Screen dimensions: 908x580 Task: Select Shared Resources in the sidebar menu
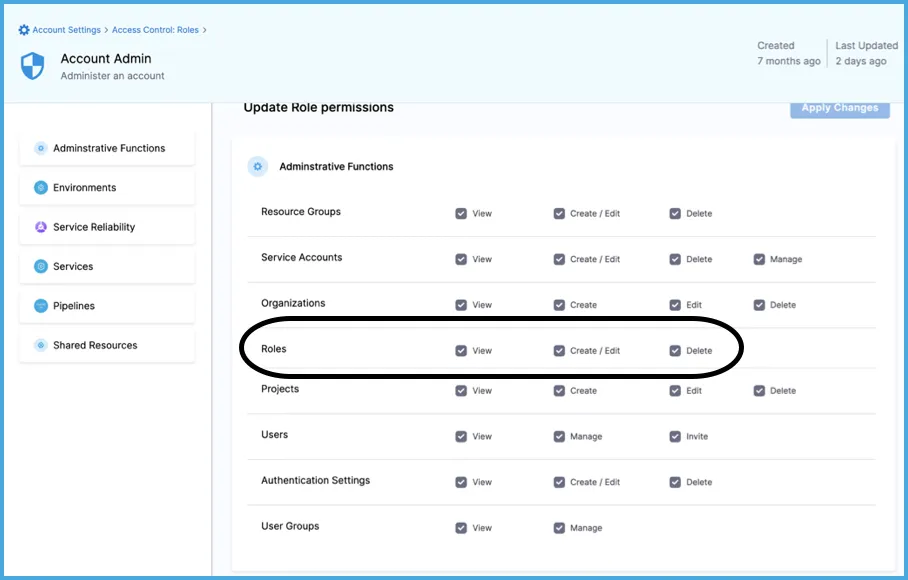[96, 345]
